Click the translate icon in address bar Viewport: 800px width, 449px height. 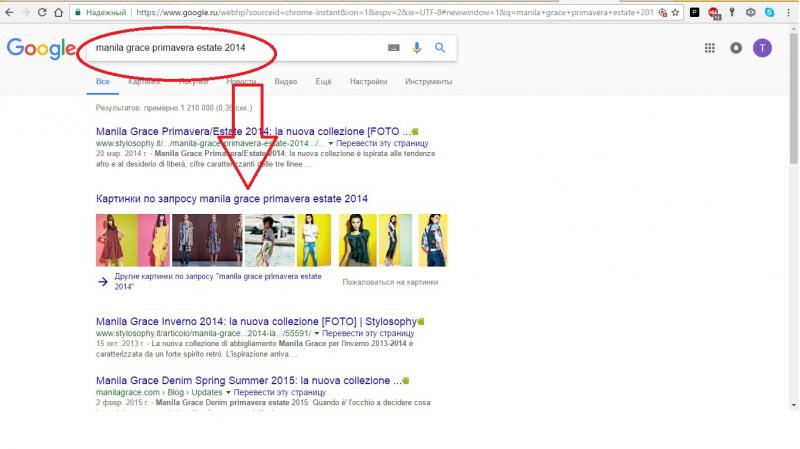(x=662, y=13)
